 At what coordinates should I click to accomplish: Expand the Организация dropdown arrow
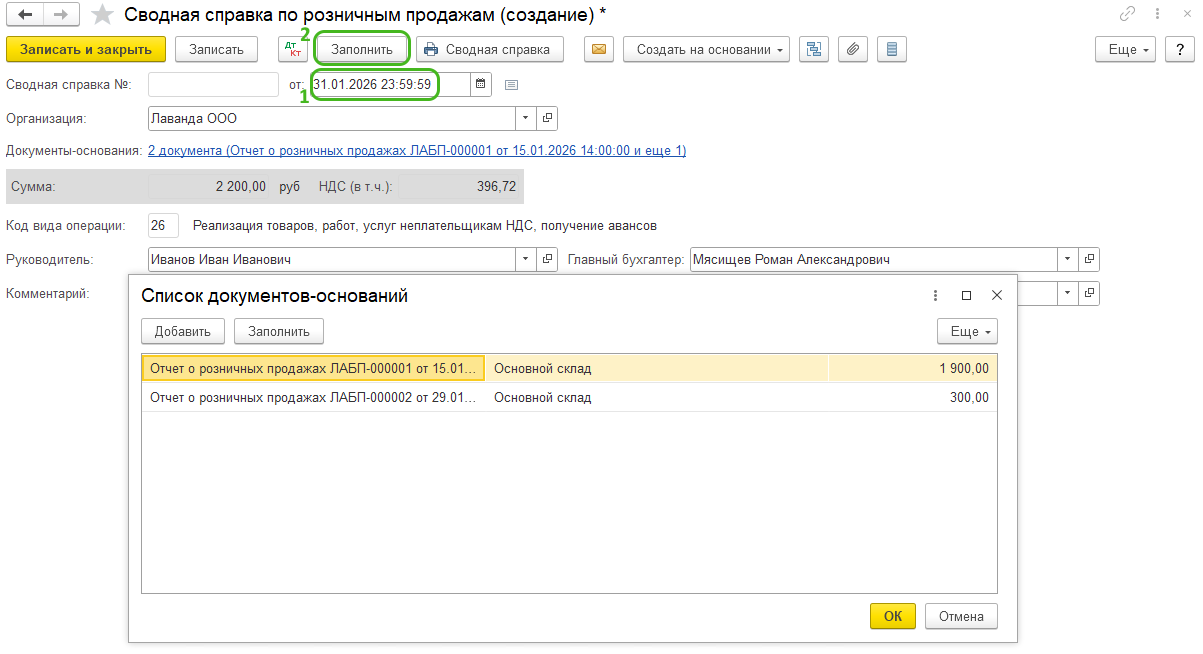click(x=527, y=118)
